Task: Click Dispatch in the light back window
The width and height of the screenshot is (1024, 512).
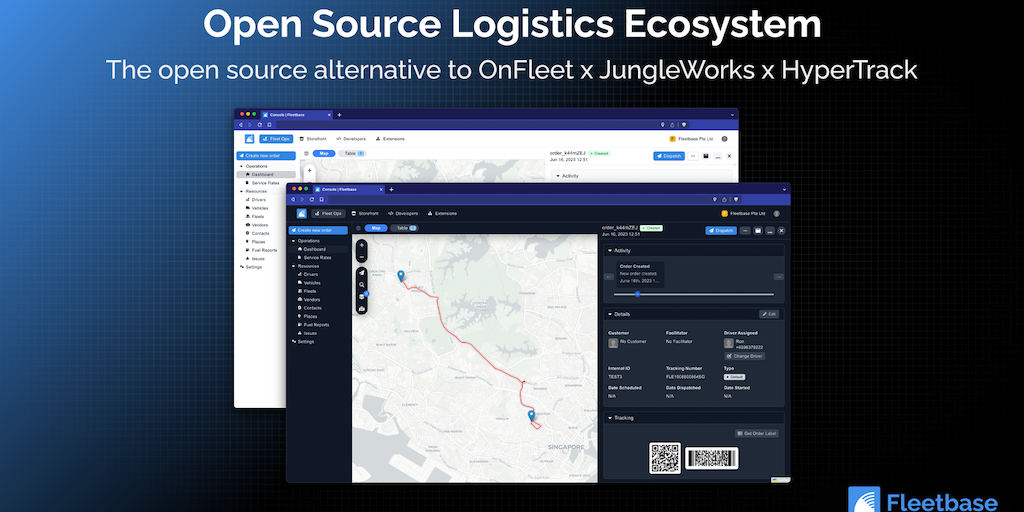Action: coord(669,156)
